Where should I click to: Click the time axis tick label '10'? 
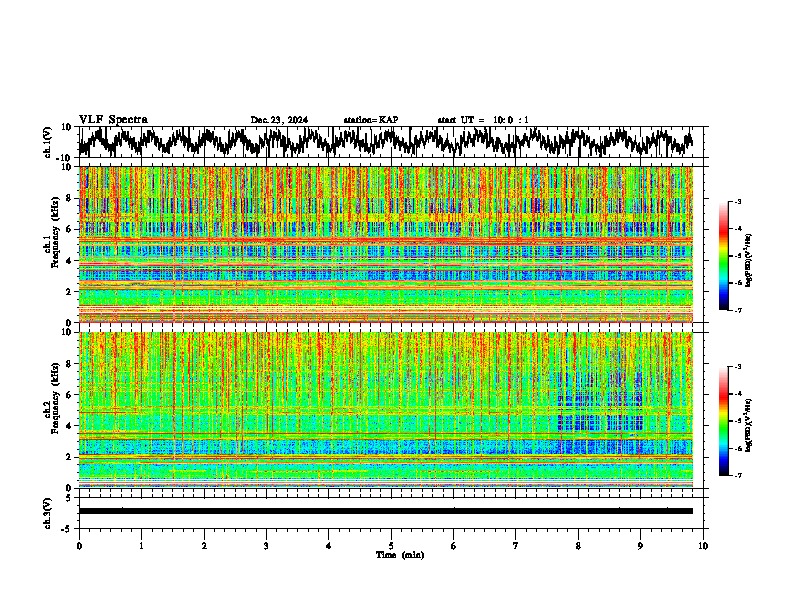click(703, 546)
